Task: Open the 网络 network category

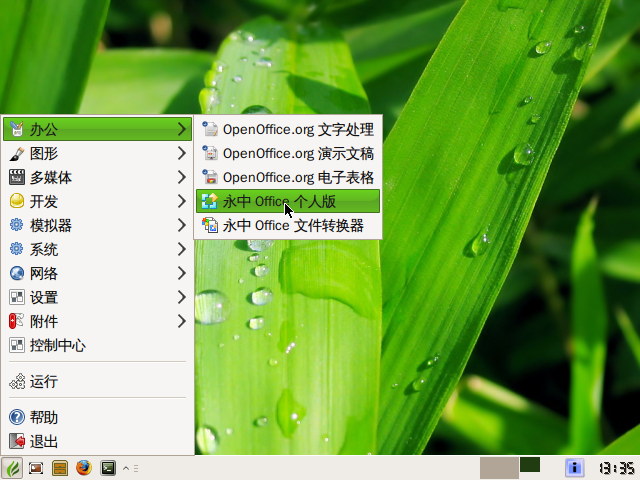Action: tap(97, 273)
